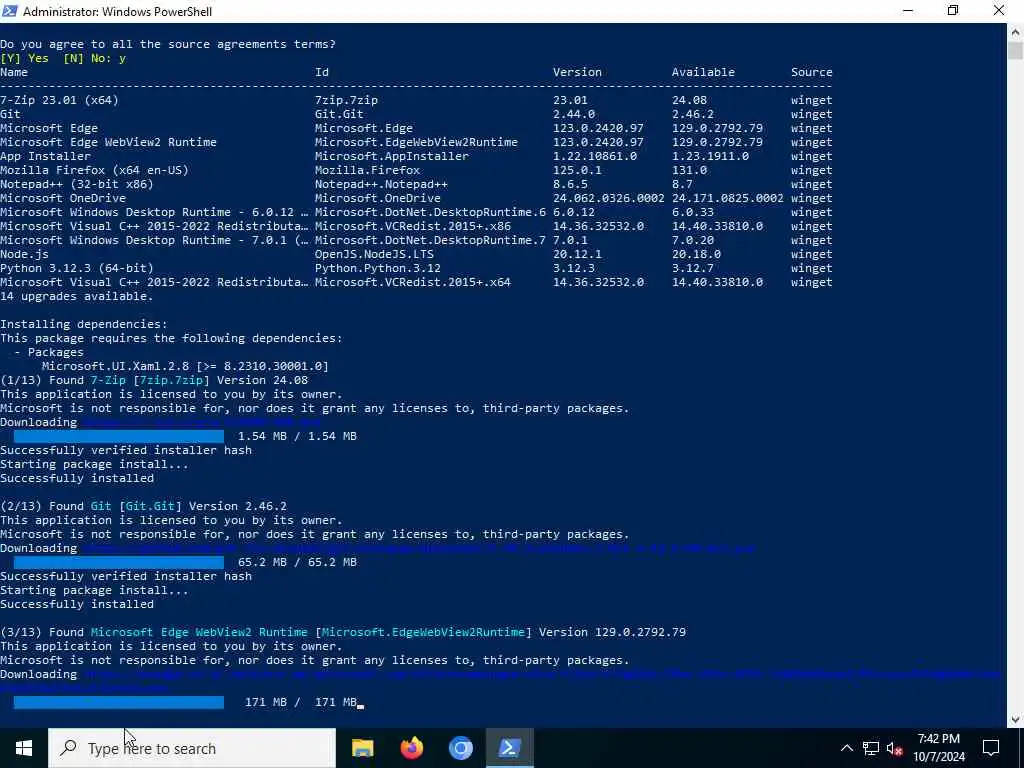Click the Git download progress bar showing 65.2 MB
The image size is (1024, 768).
119,562
